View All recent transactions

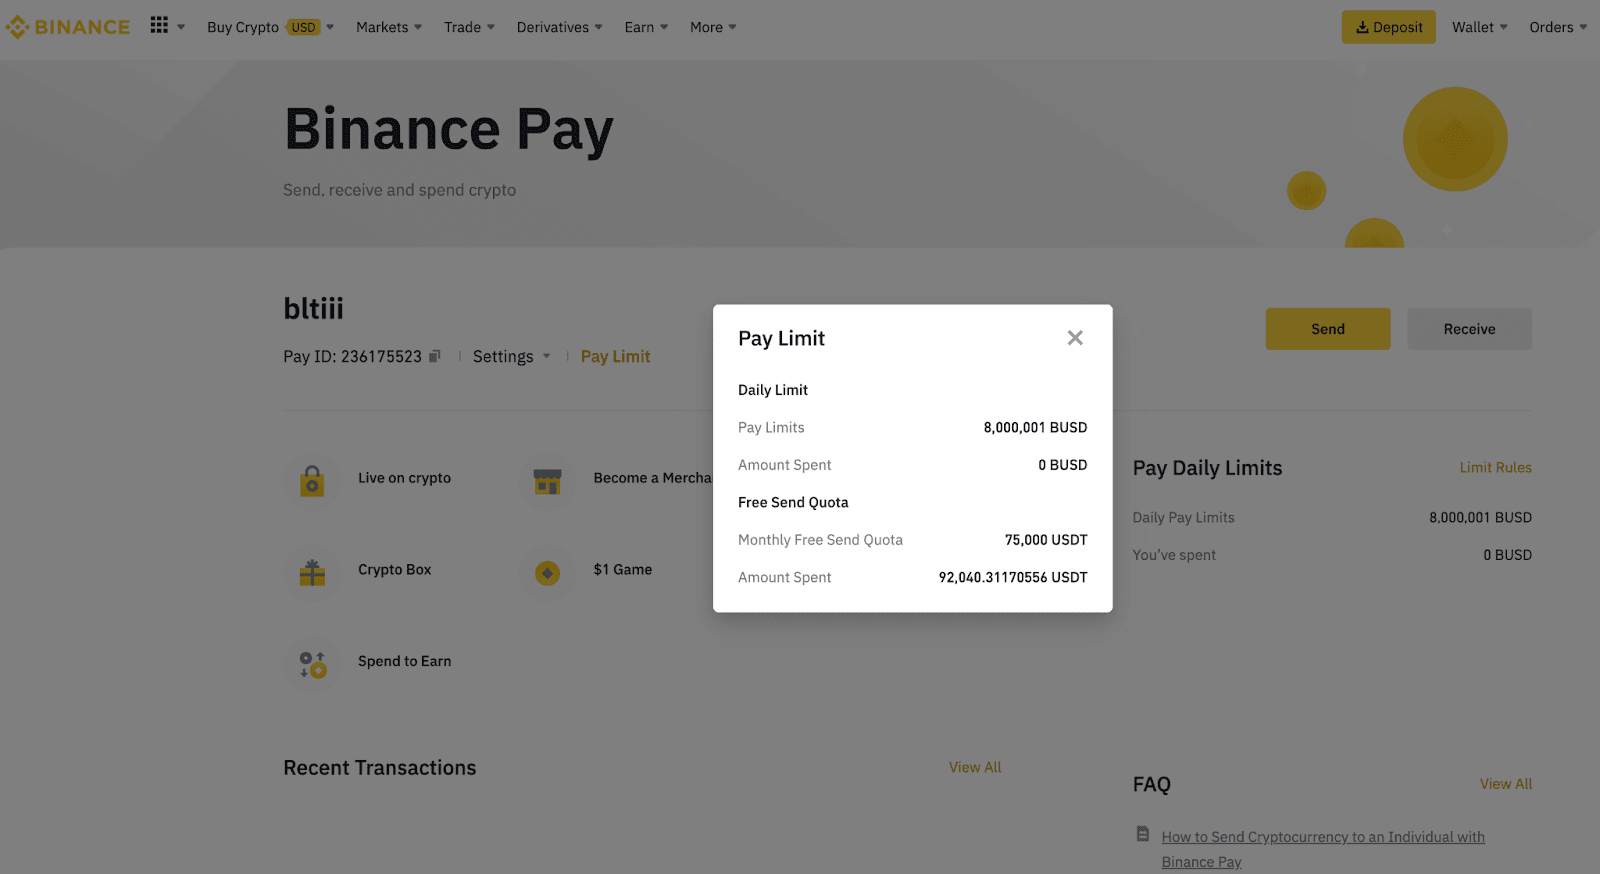coord(975,768)
